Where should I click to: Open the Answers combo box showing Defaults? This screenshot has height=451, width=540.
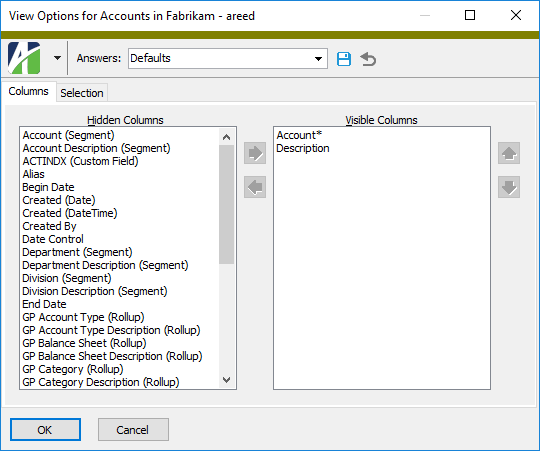coord(228,58)
